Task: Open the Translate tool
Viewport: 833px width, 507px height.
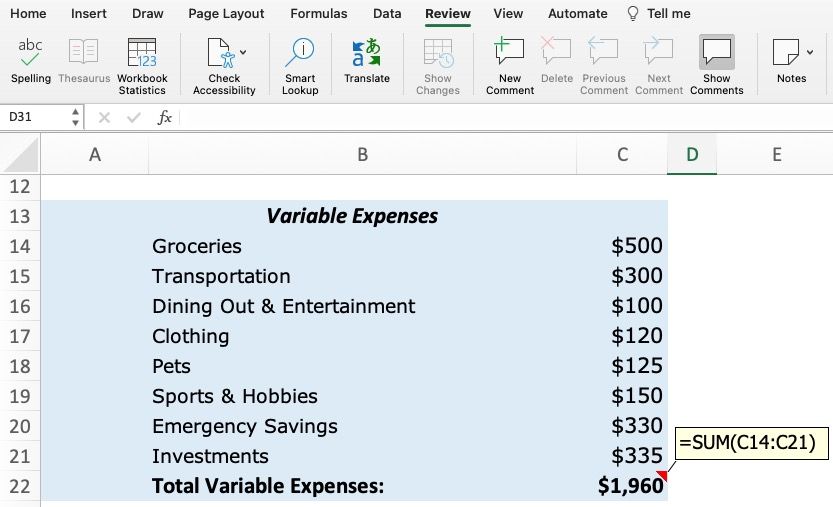Action: (x=367, y=61)
